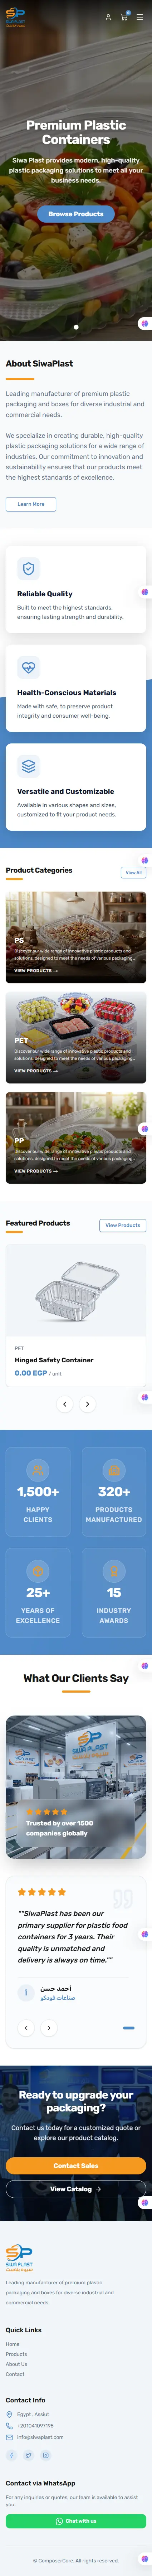Open the shopping cart icon

click(x=124, y=17)
